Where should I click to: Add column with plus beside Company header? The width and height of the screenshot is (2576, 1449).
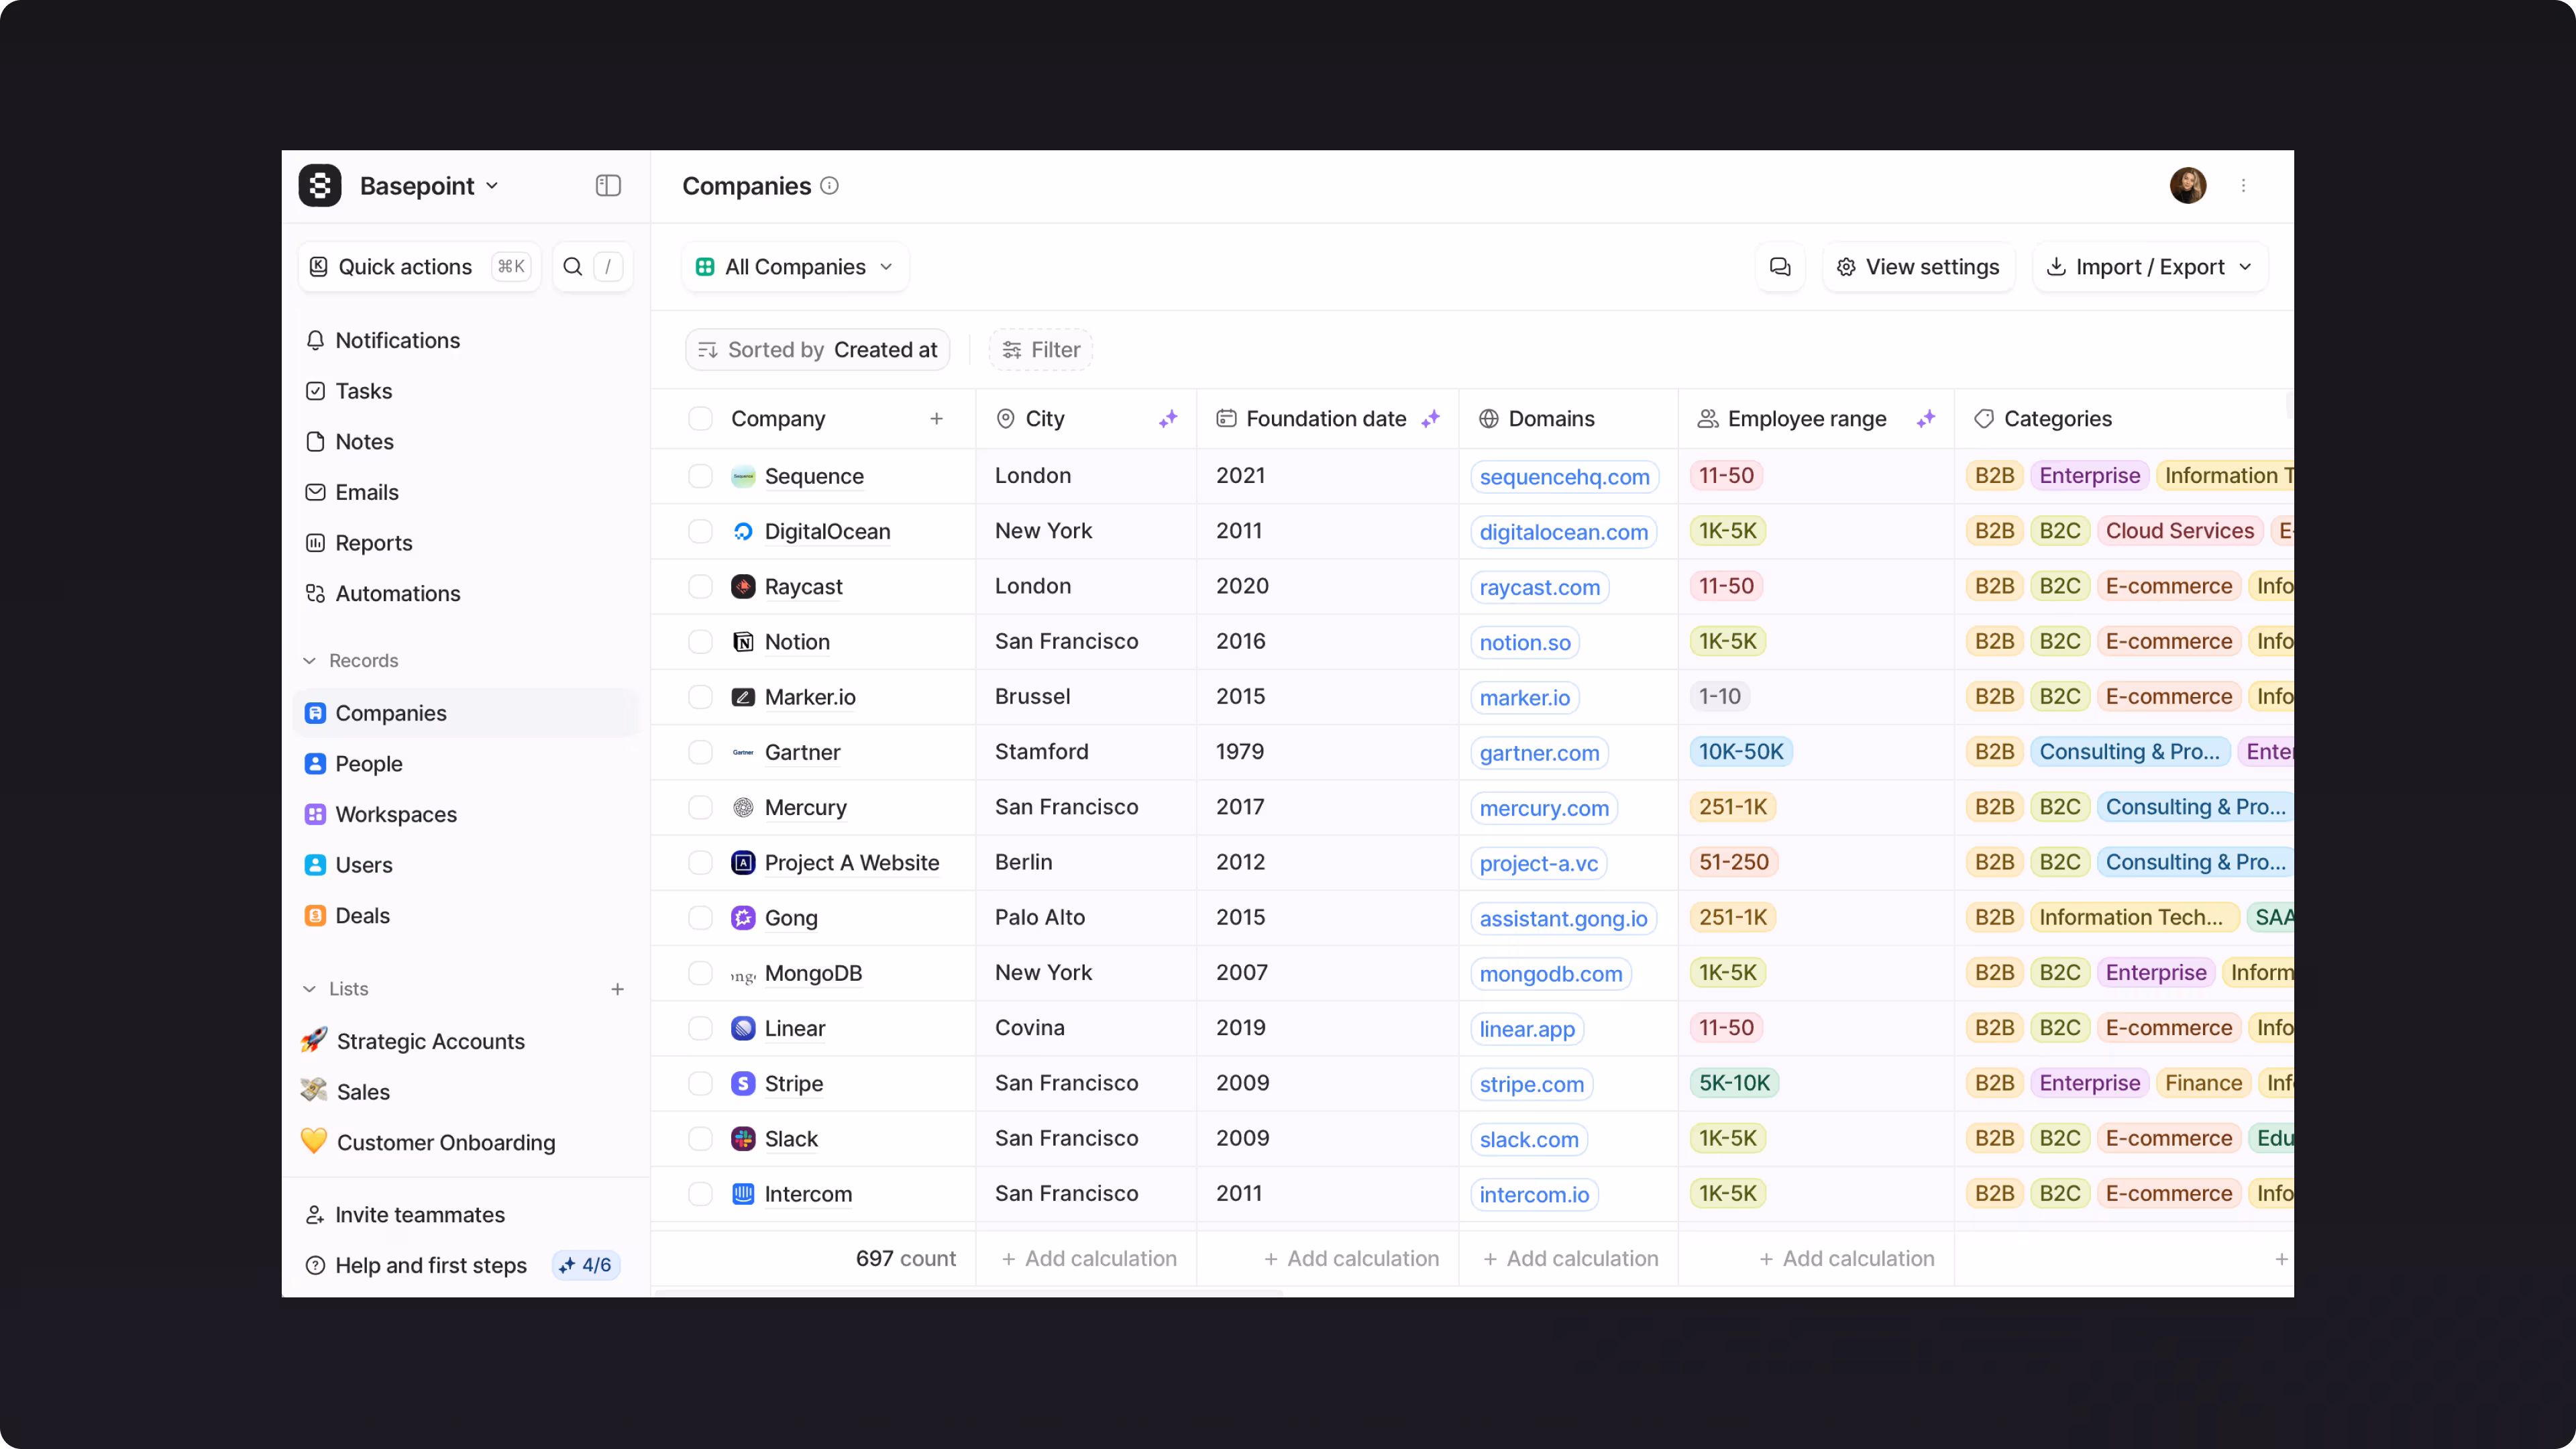click(936, 419)
